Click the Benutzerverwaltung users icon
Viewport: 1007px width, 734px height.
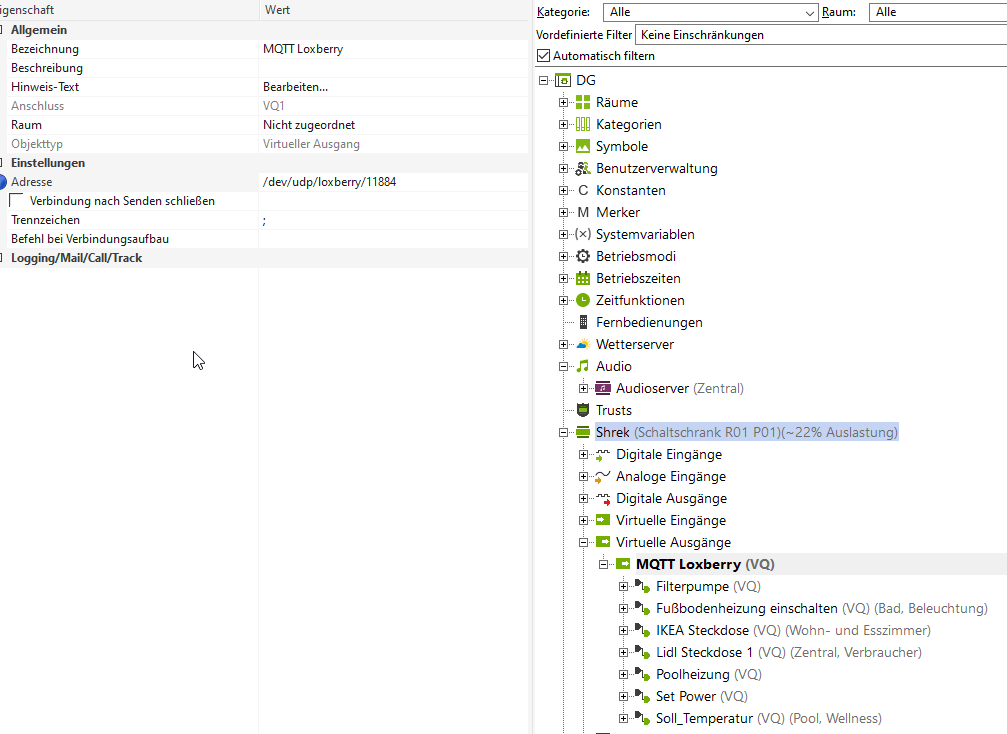pos(583,168)
